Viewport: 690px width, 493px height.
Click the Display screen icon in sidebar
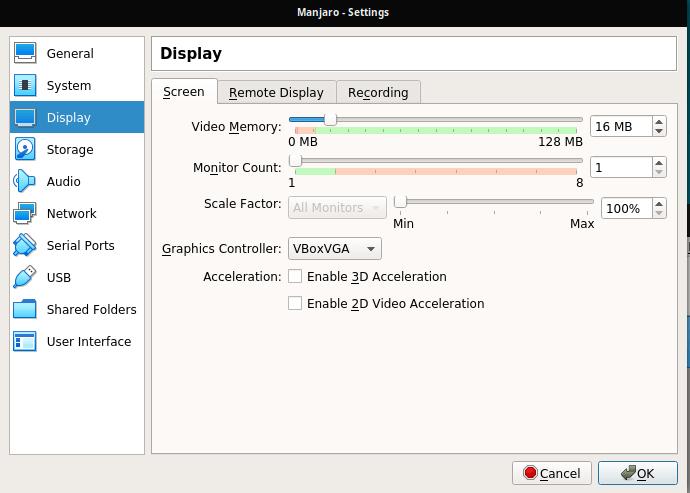(x=25, y=118)
